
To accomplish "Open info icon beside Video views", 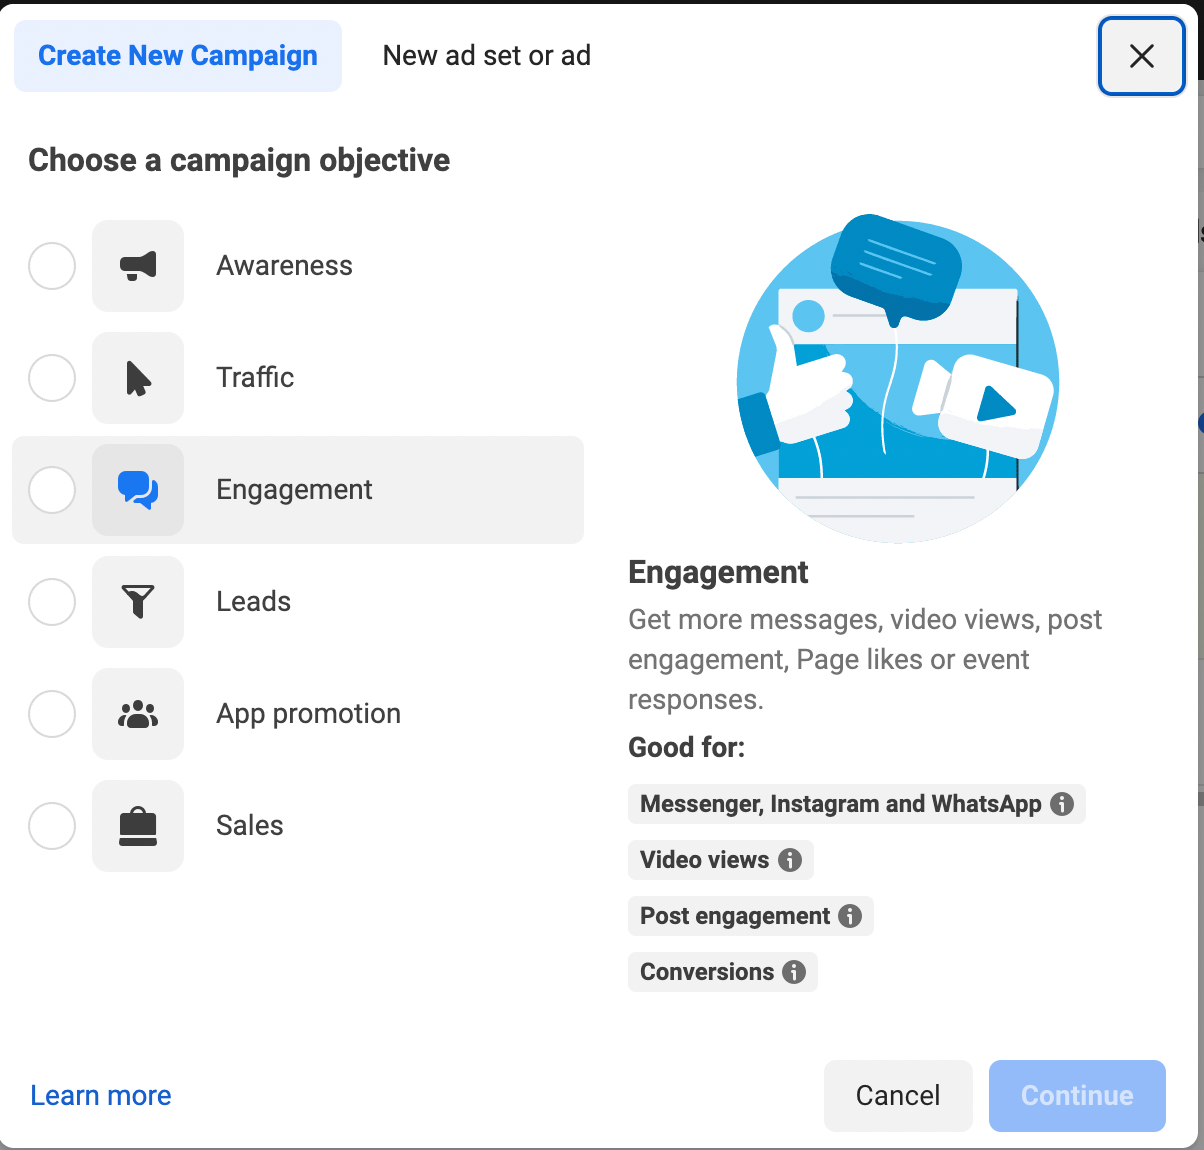I will (x=790, y=860).
